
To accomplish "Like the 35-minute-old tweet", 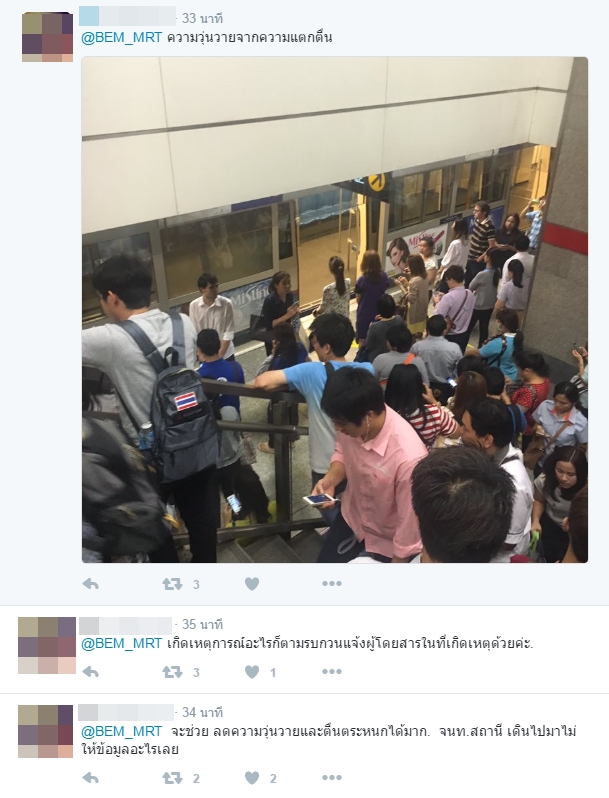I will [252, 672].
